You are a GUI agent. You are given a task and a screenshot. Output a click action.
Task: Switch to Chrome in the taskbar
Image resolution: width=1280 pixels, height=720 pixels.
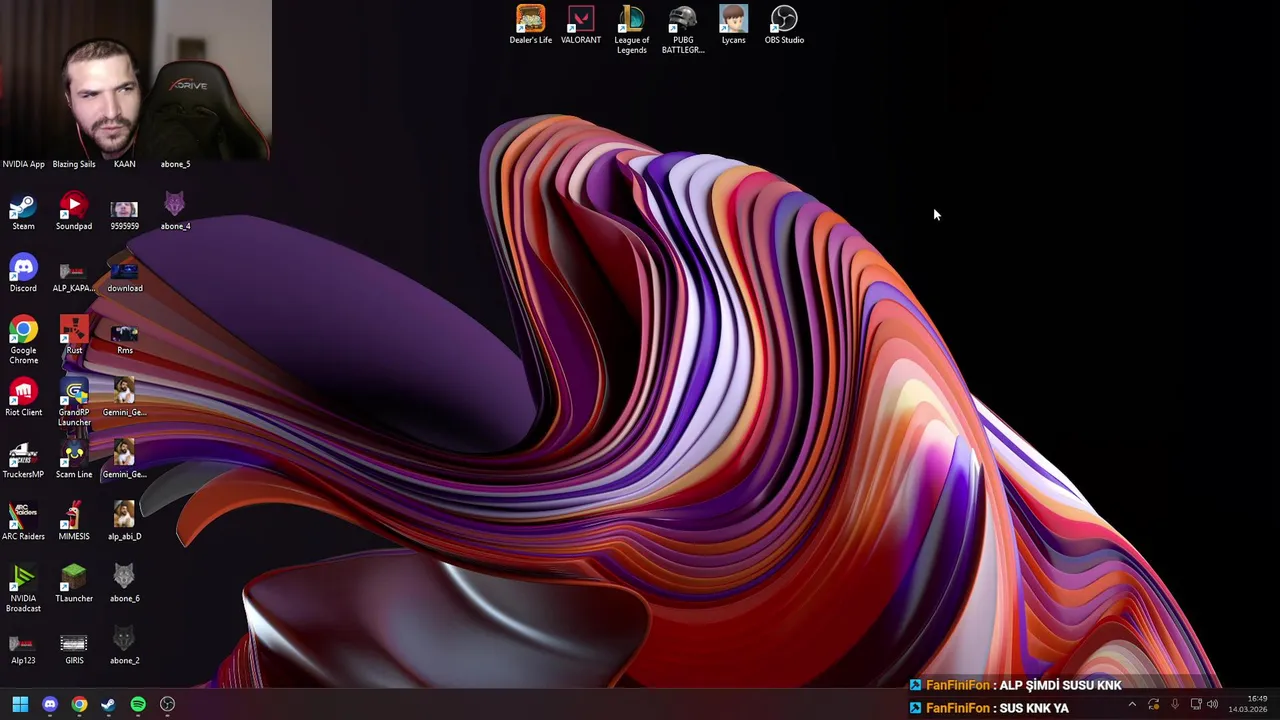79,704
